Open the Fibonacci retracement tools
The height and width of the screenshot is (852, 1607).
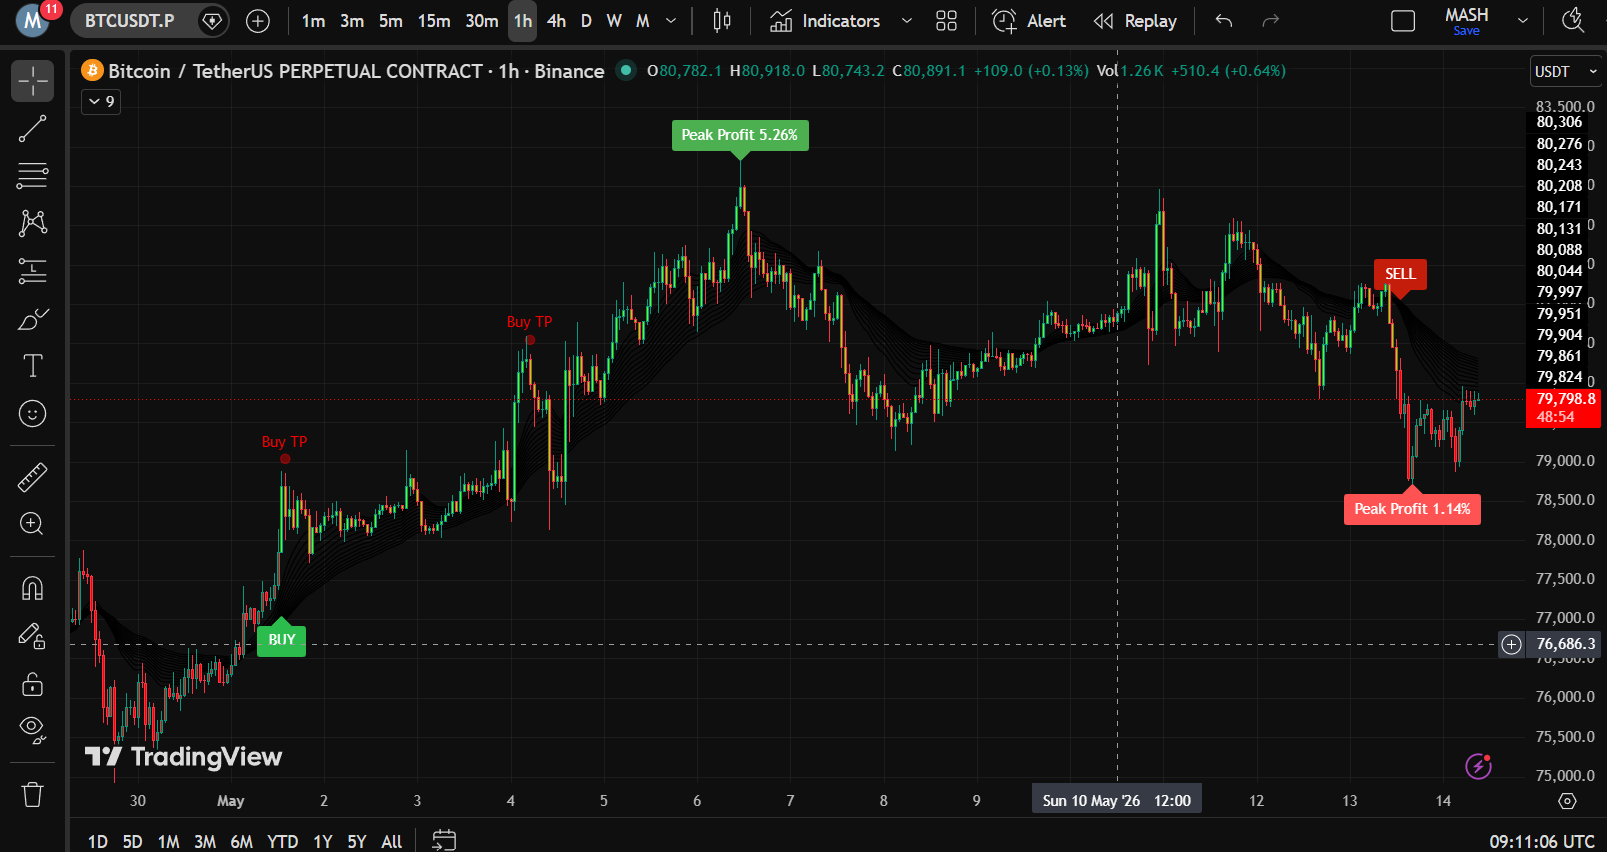coord(32,175)
